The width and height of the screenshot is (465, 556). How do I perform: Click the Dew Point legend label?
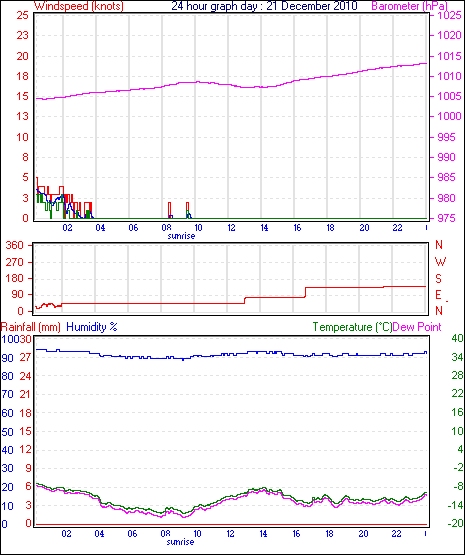point(417,327)
